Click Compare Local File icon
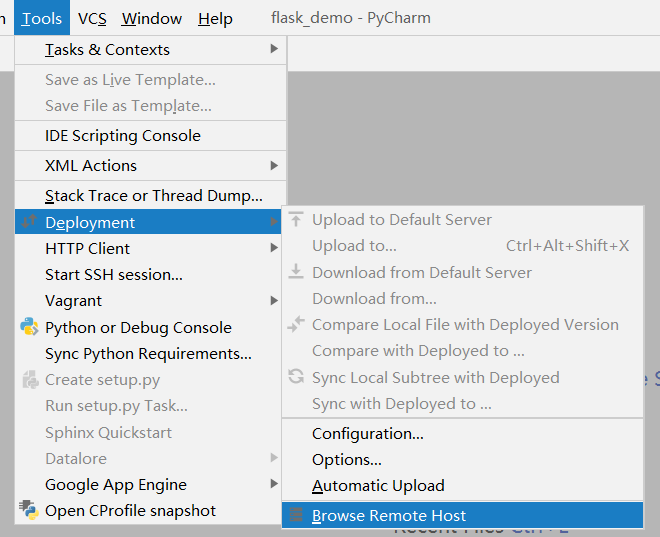Screen dimensions: 660x537 (296, 324)
